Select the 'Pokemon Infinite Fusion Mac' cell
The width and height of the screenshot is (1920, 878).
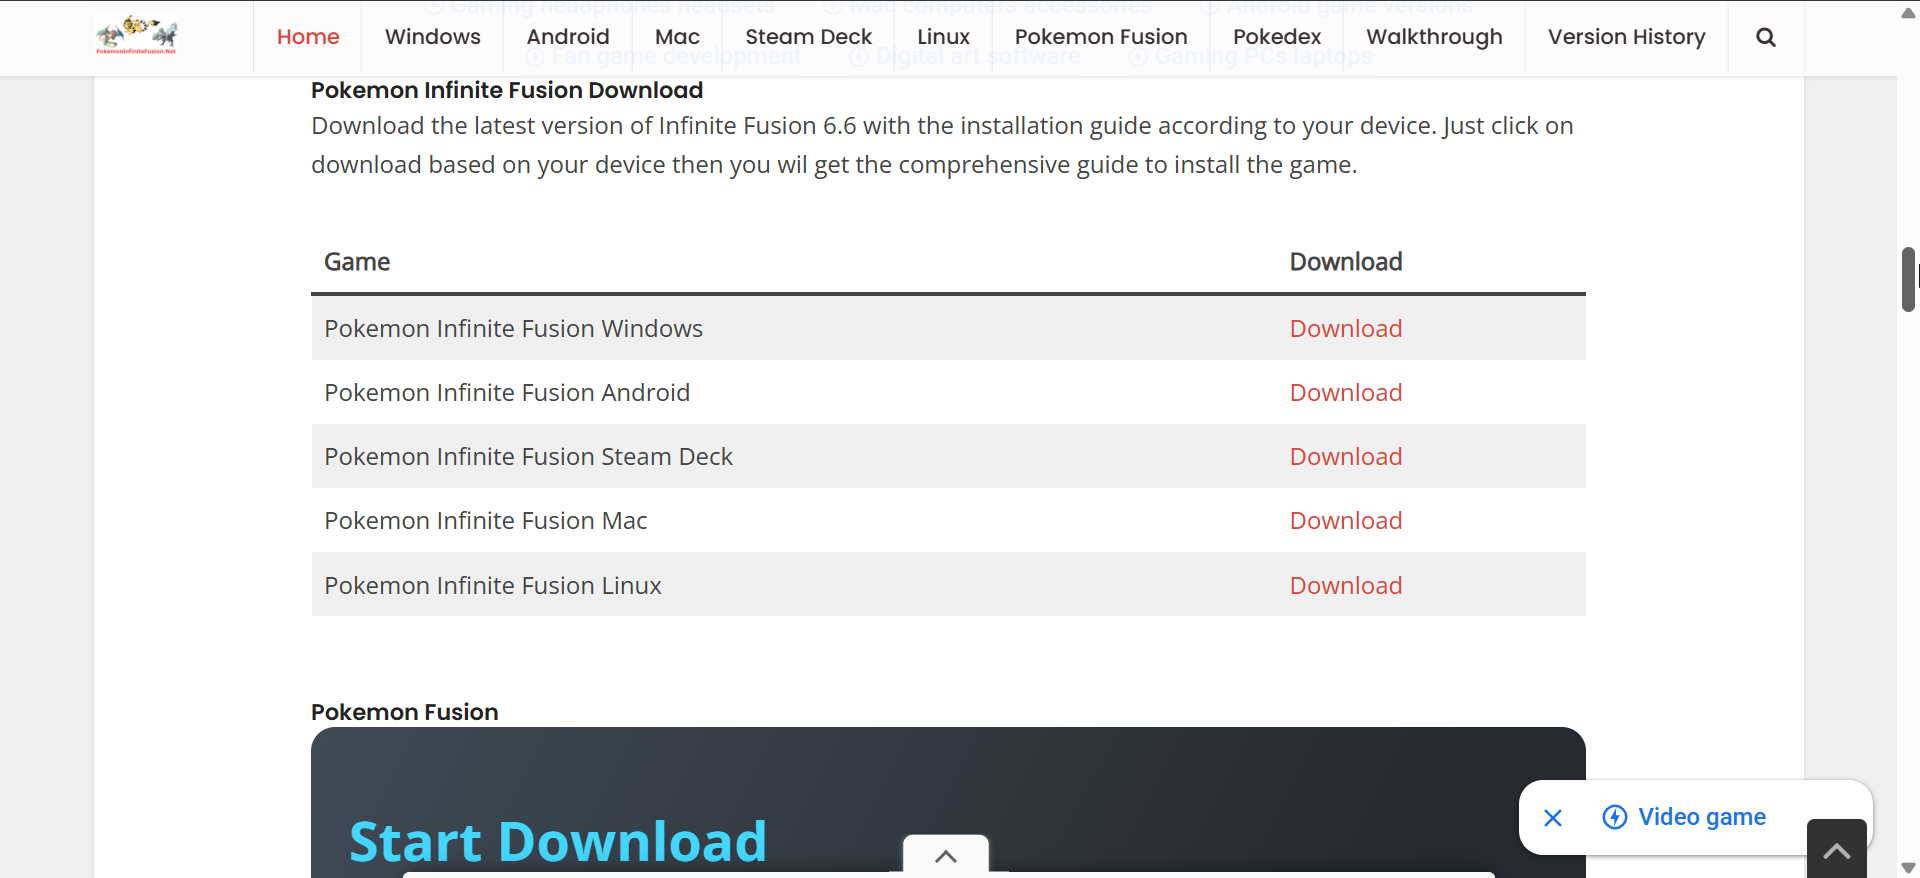(794, 520)
